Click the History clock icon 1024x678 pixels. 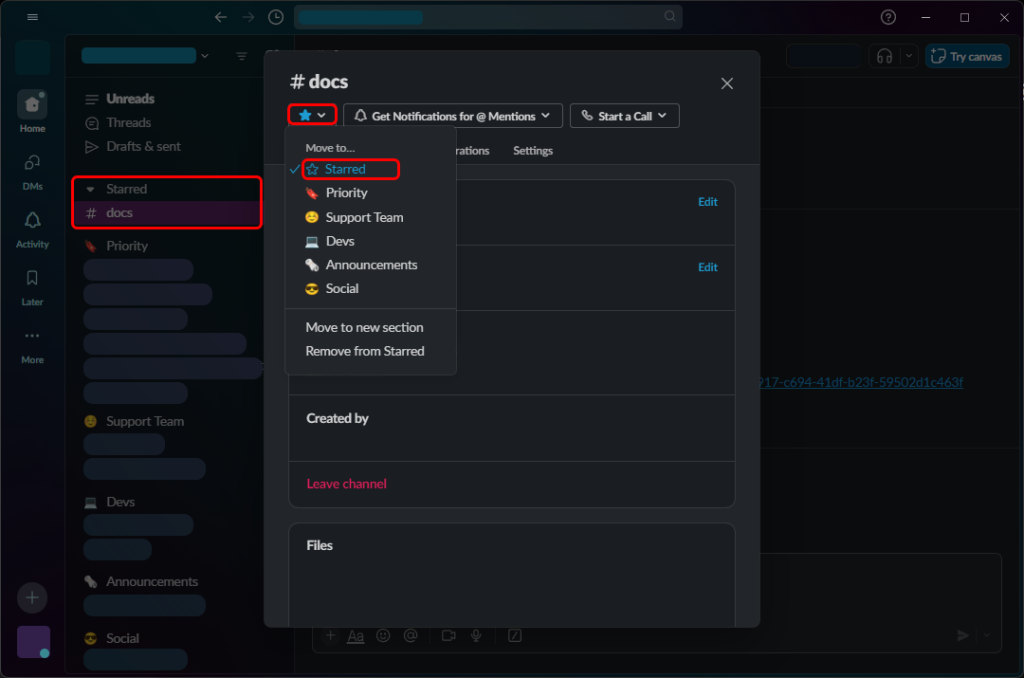(275, 17)
